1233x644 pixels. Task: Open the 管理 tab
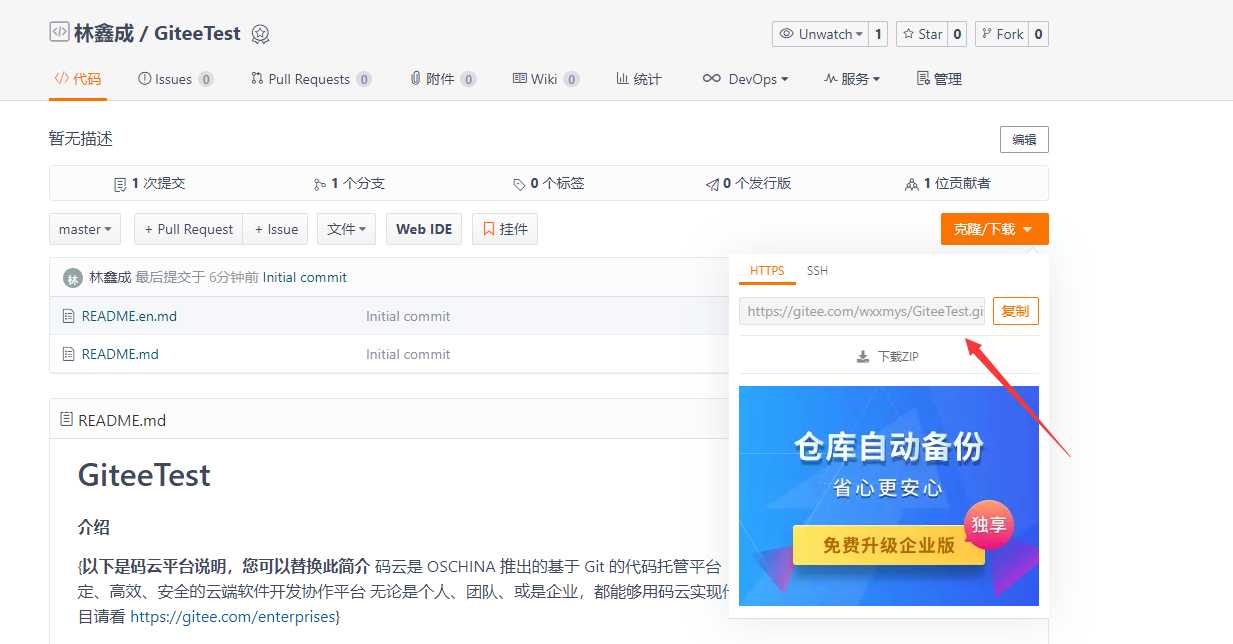(939, 79)
